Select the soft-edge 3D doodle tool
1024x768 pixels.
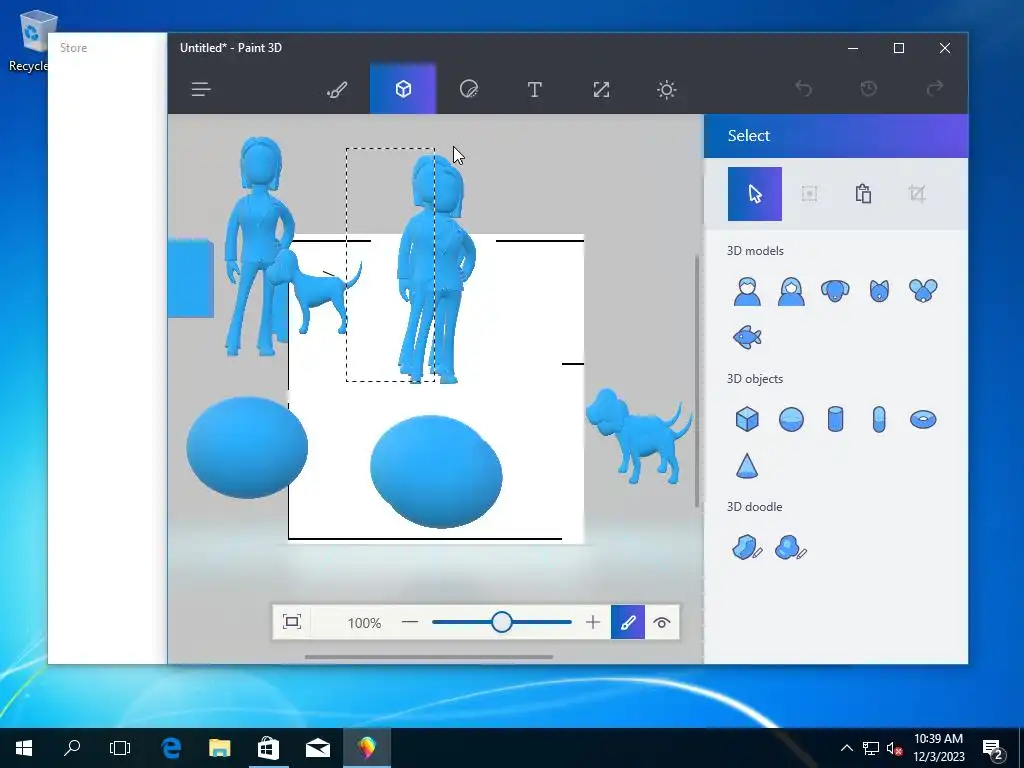tap(791, 548)
